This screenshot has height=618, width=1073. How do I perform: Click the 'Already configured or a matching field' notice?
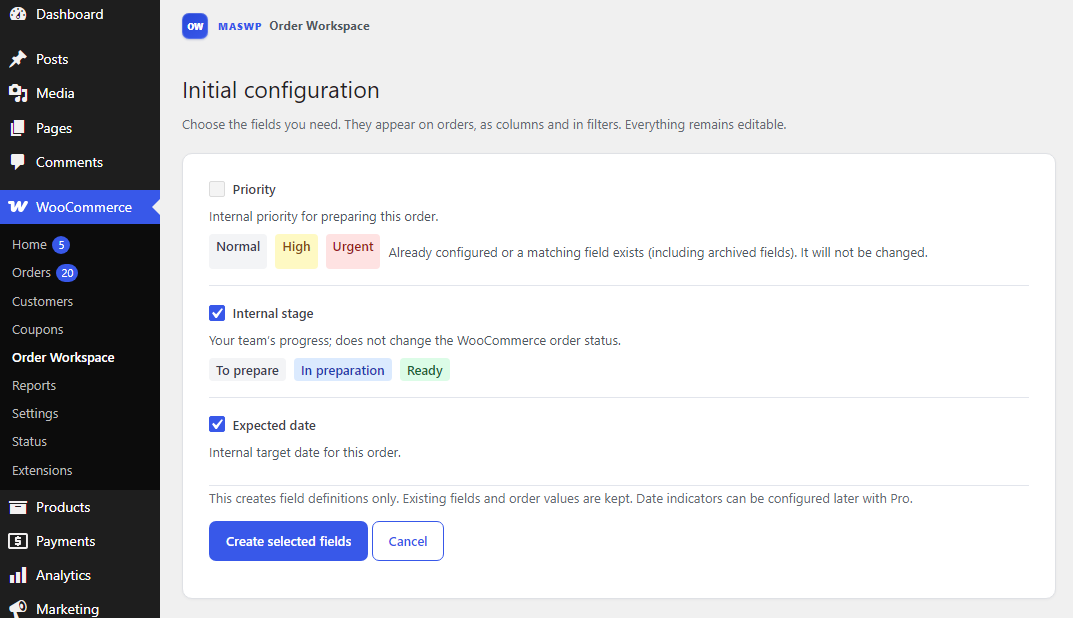coord(658,253)
